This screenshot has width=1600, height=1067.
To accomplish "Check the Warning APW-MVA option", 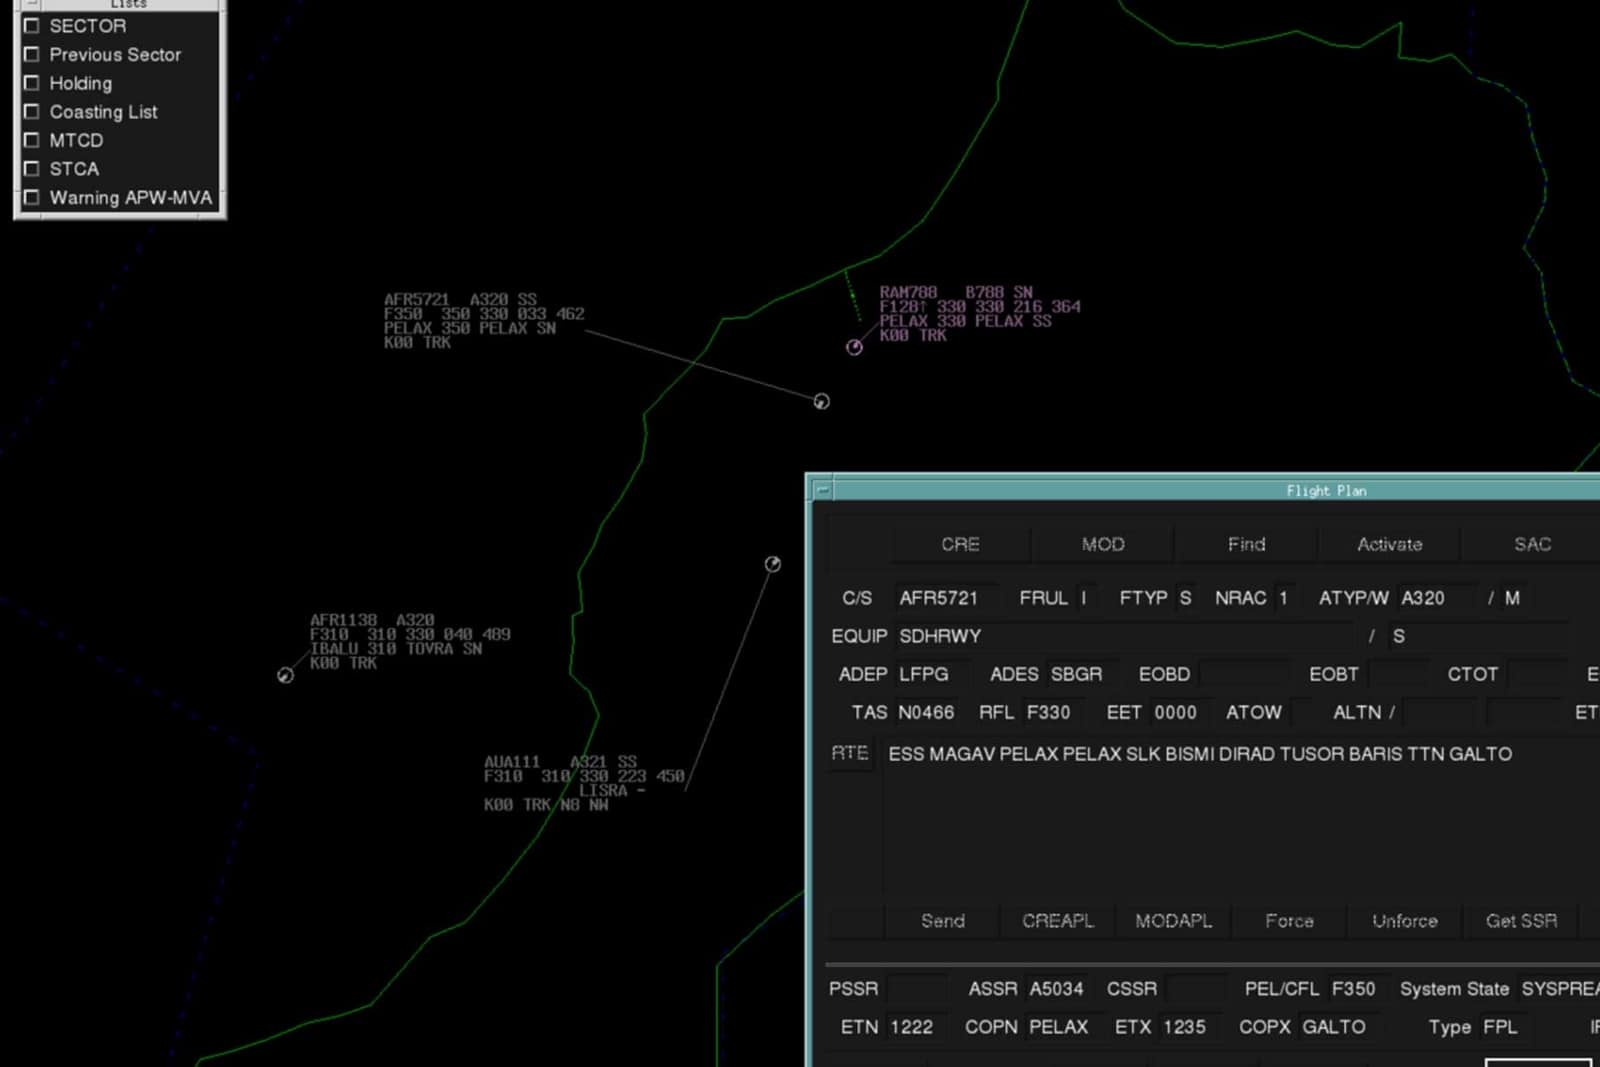I will 31,198.
